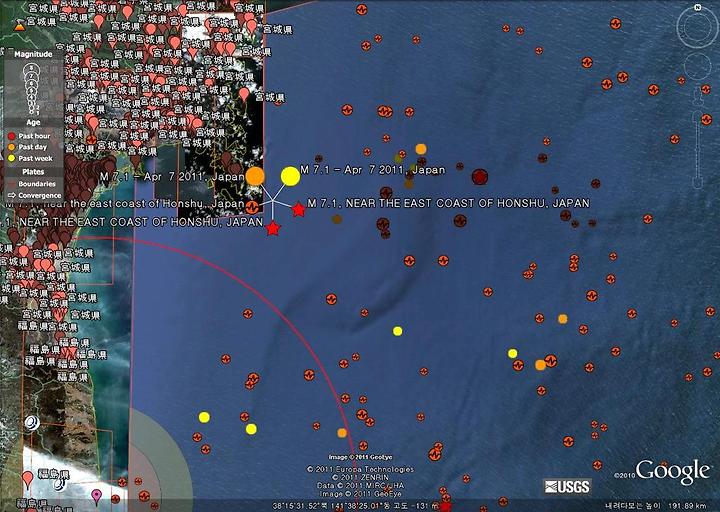Open the lowercase 'near the east coast of Honshu, Japan' label
The height and width of the screenshot is (512, 720).
[x=126, y=203]
